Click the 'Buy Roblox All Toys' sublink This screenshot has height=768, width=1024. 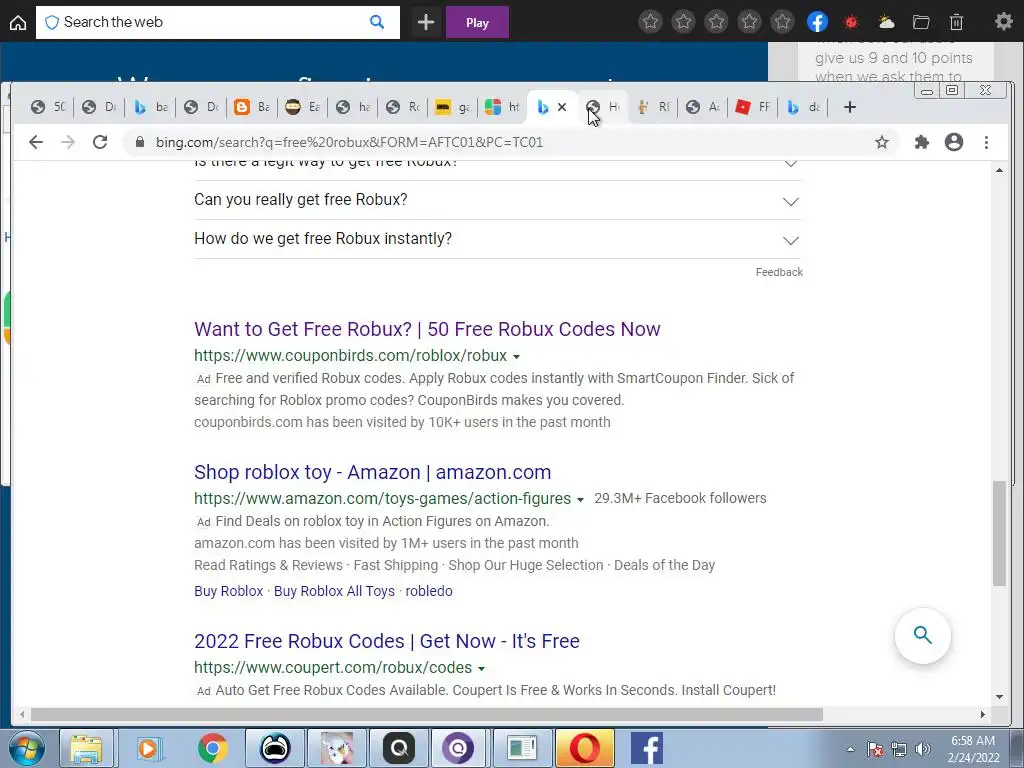[x=334, y=591]
